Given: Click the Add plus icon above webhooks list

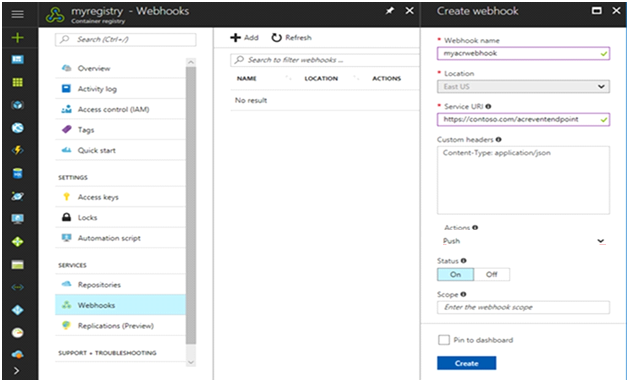Looking at the screenshot, I should pos(235,38).
